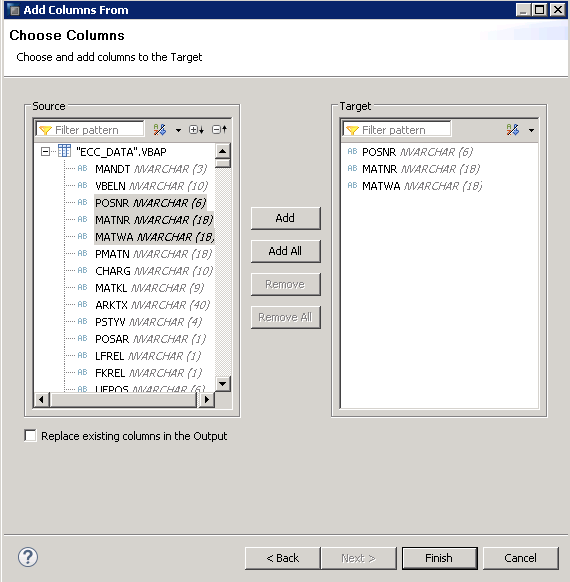Open the Target sort options dropdown arrow
This screenshot has width=570, height=582.
click(x=531, y=130)
